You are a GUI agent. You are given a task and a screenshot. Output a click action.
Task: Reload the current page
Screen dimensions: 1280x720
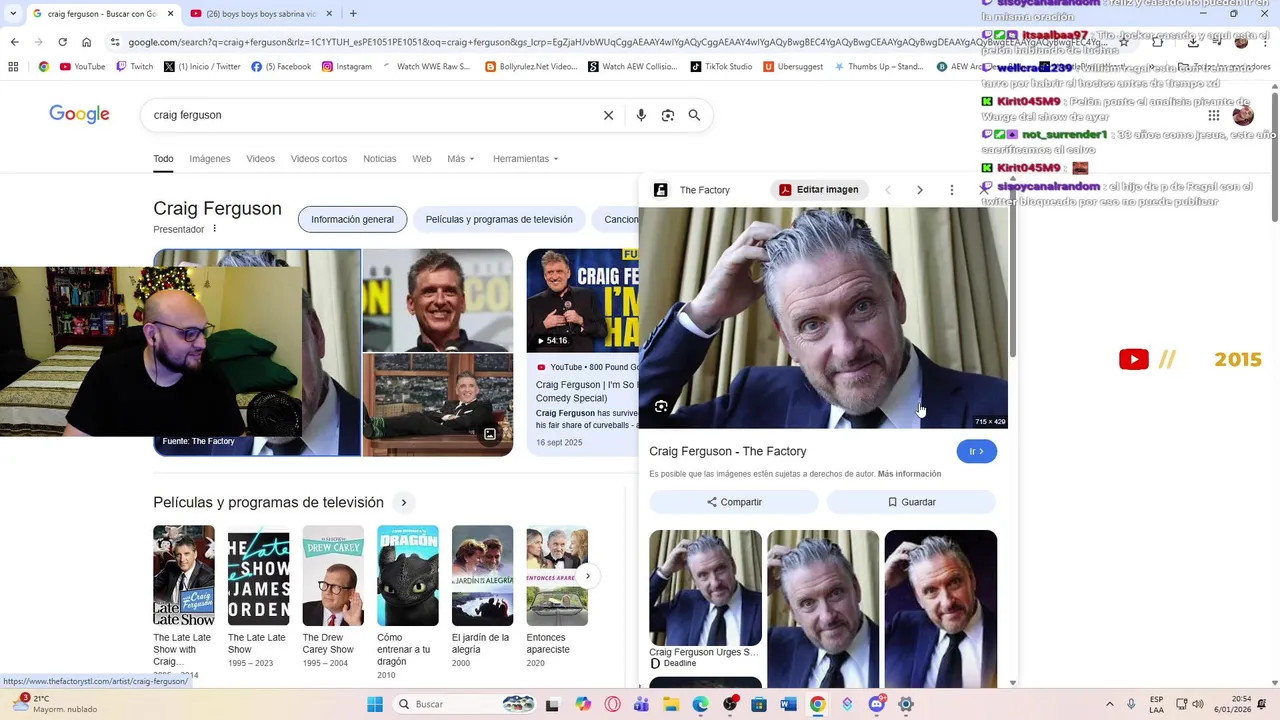[62, 42]
